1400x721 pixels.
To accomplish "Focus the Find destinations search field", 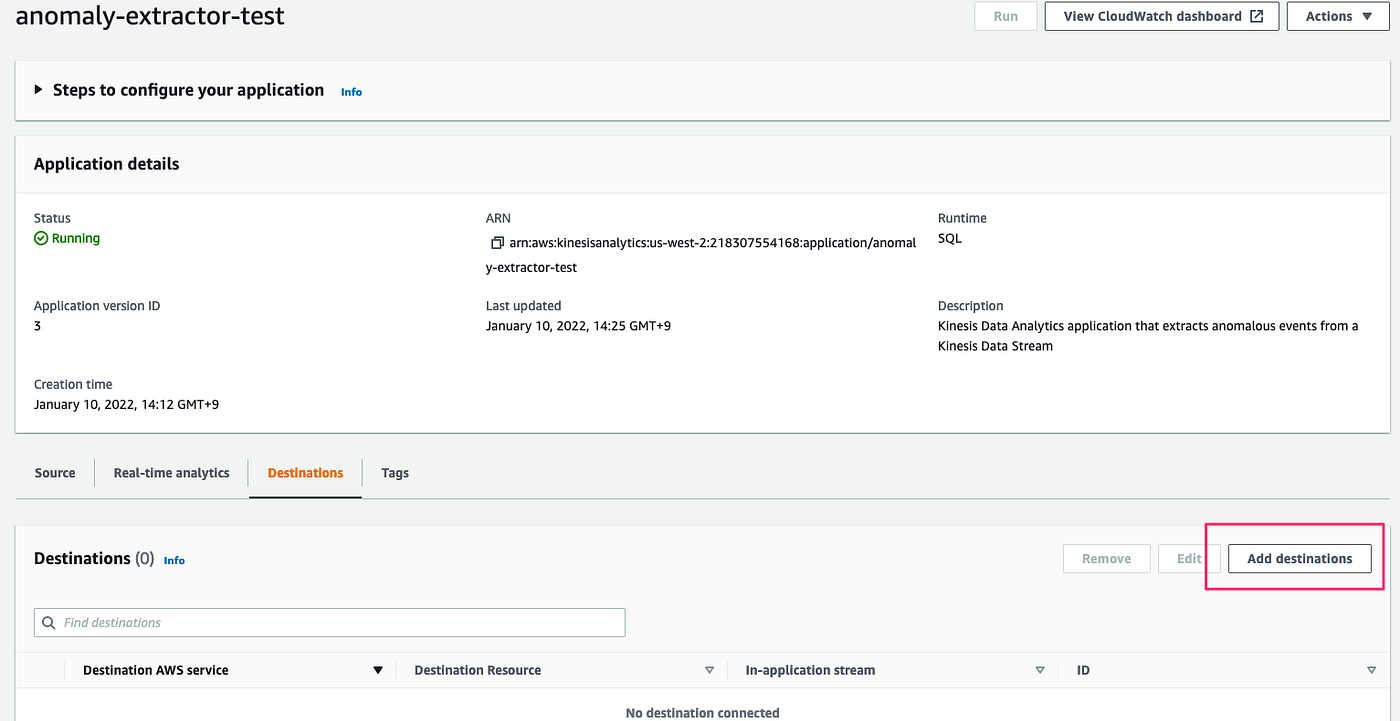I will pyautogui.click(x=330, y=623).
